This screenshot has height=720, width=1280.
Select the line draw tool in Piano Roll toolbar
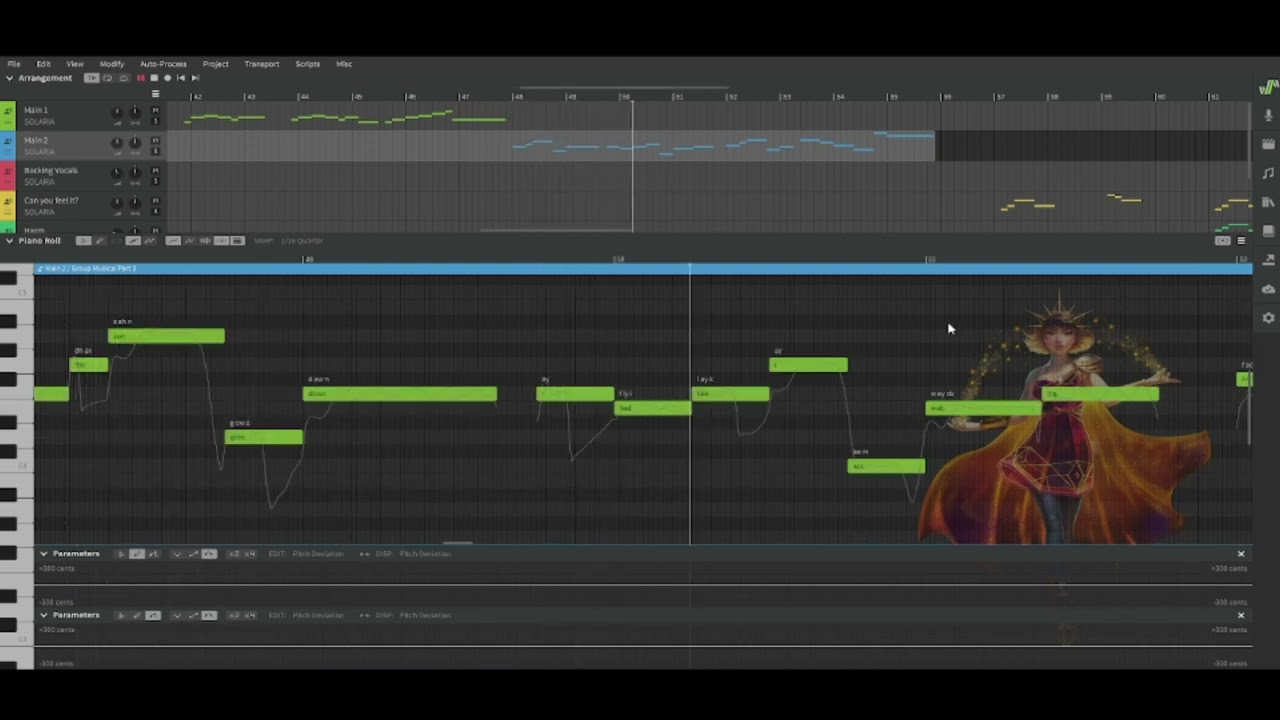tap(132, 241)
